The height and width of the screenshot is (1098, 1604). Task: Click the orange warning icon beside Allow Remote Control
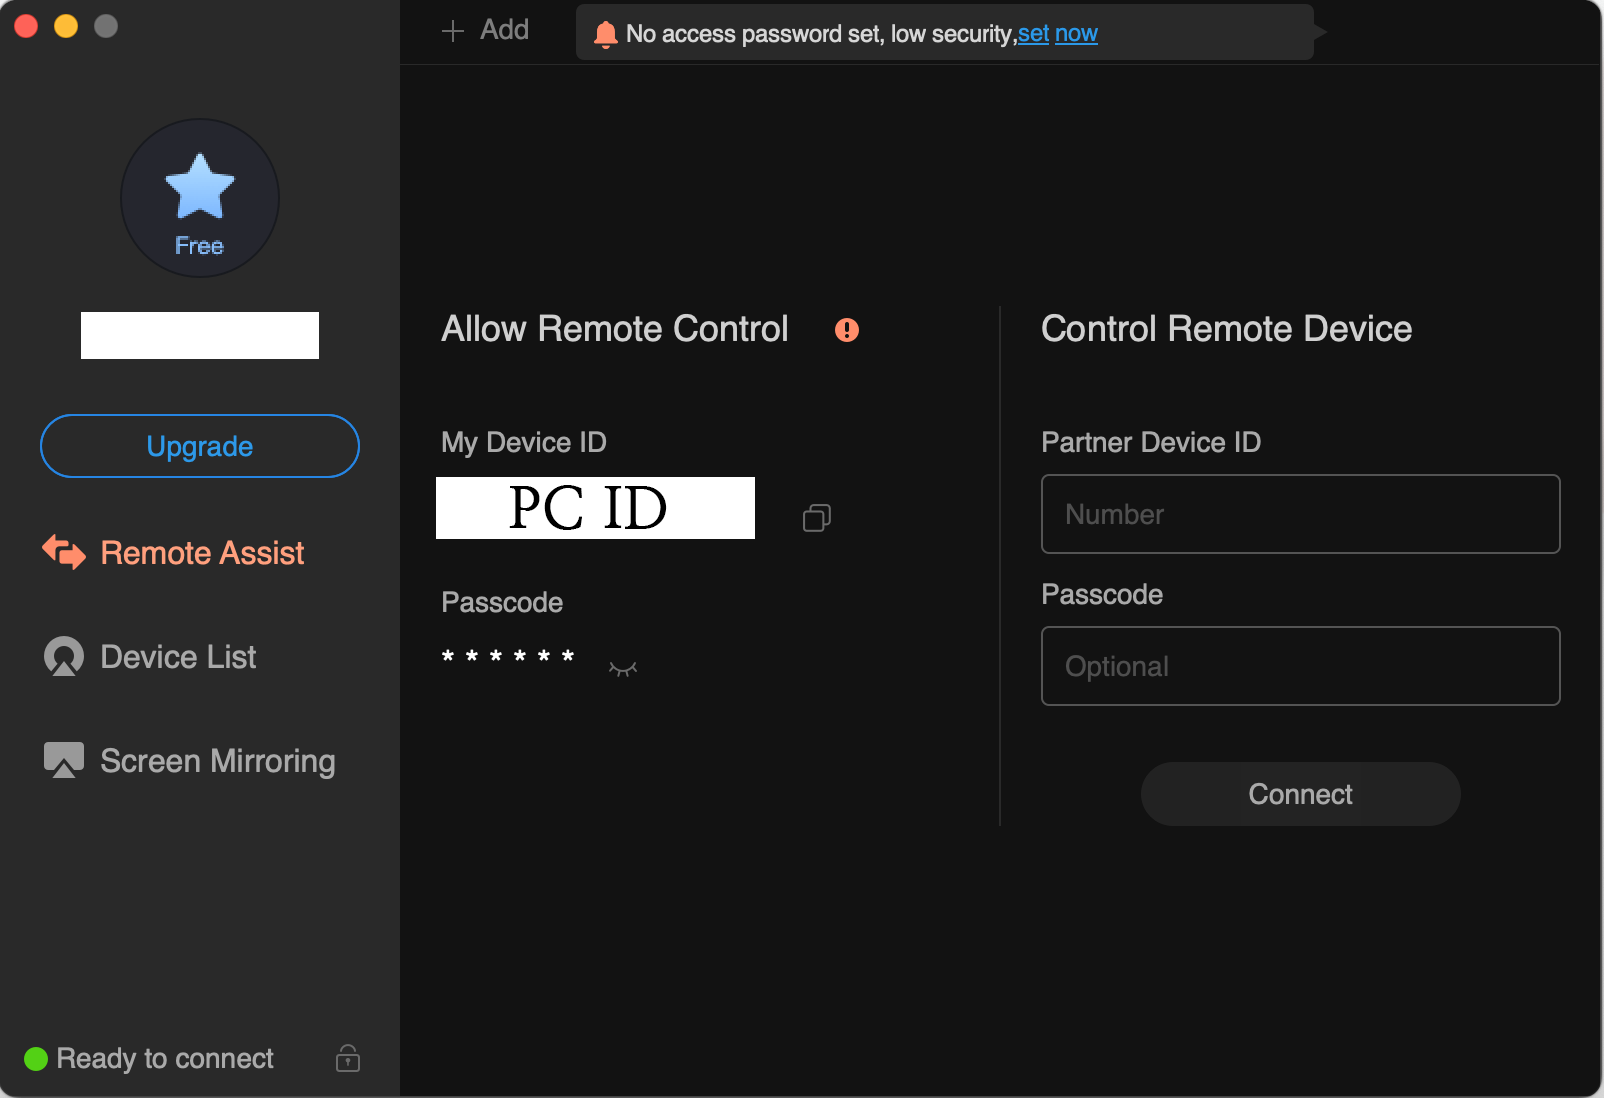point(847,330)
